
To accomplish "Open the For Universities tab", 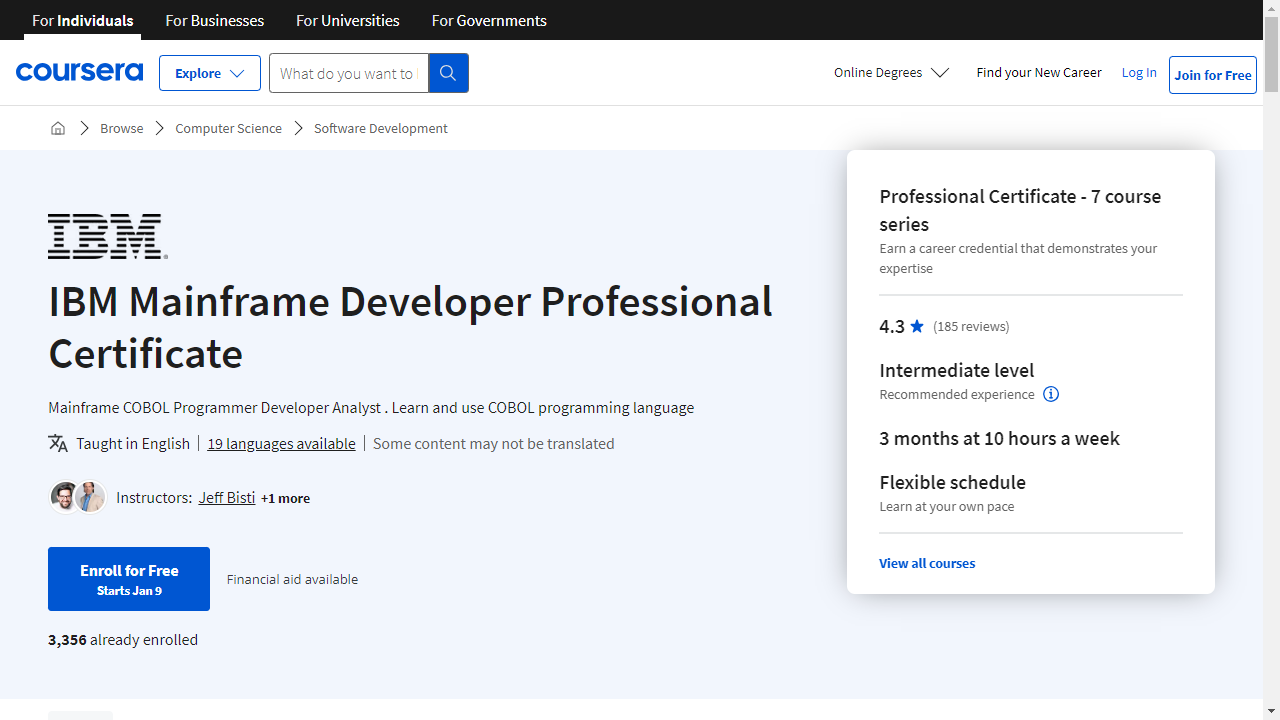I will [348, 20].
